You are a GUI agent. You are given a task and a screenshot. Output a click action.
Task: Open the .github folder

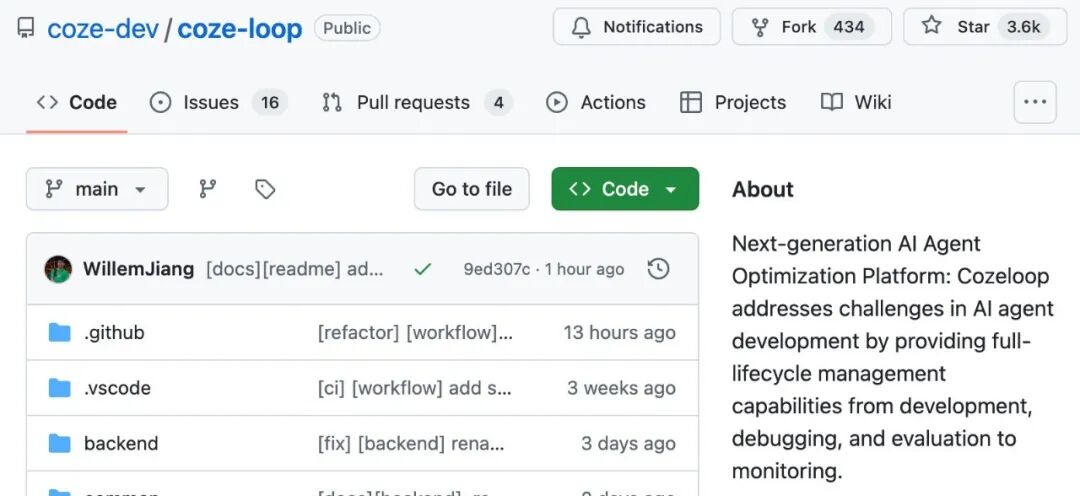pos(114,333)
